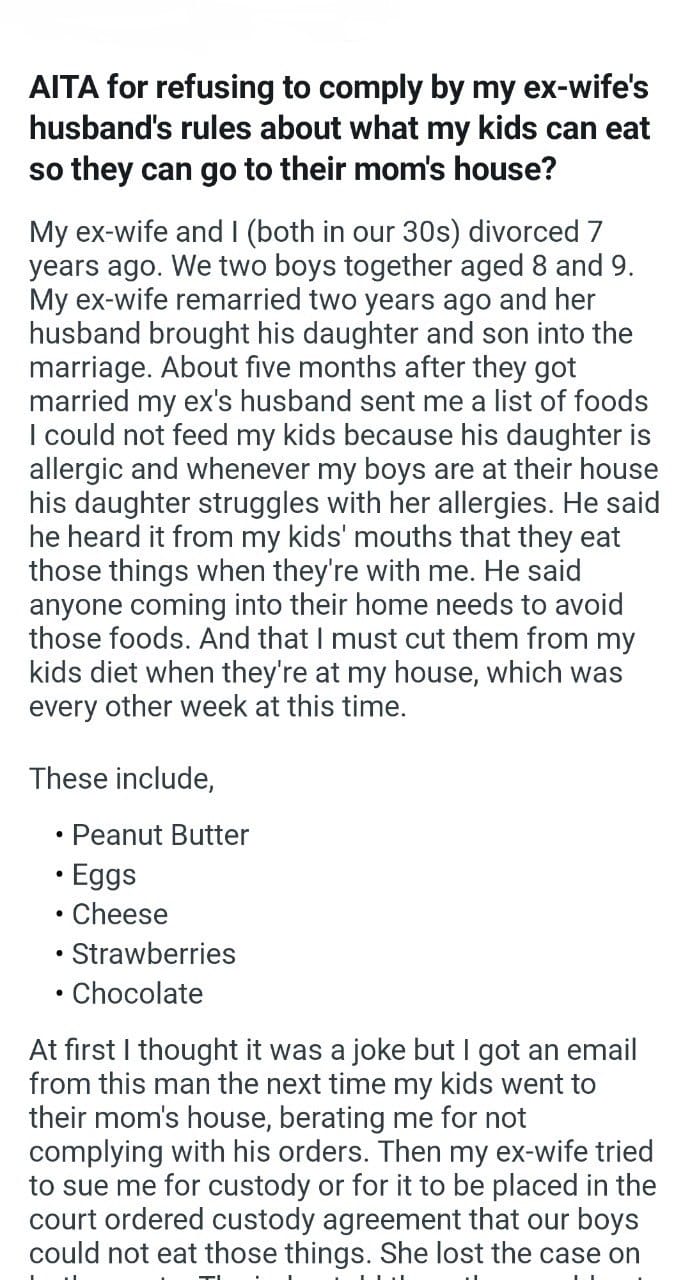Click the paragraph starting "My ex-wife and I"

pyautogui.click(x=344, y=470)
